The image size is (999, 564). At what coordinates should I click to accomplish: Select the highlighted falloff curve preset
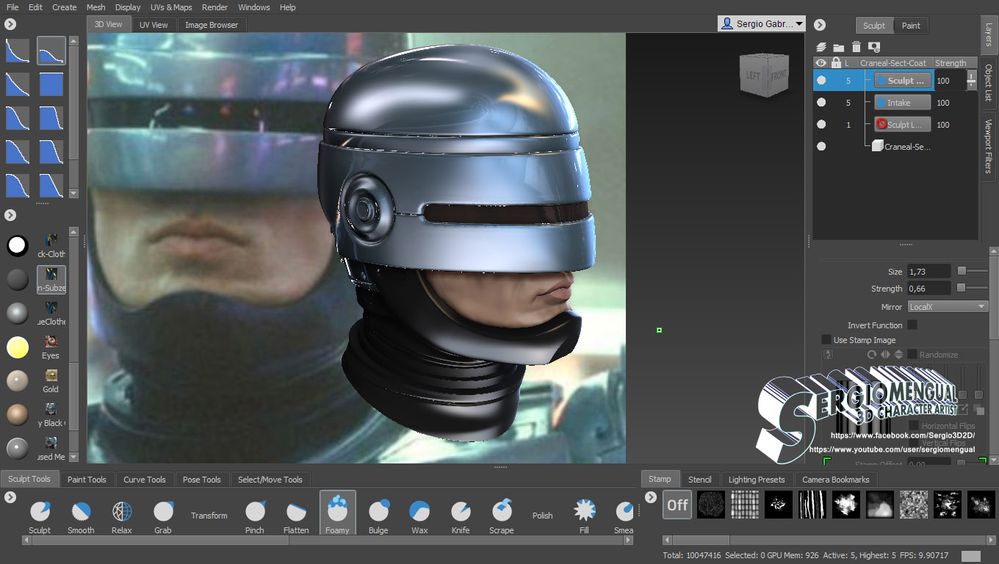coord(51,51)
